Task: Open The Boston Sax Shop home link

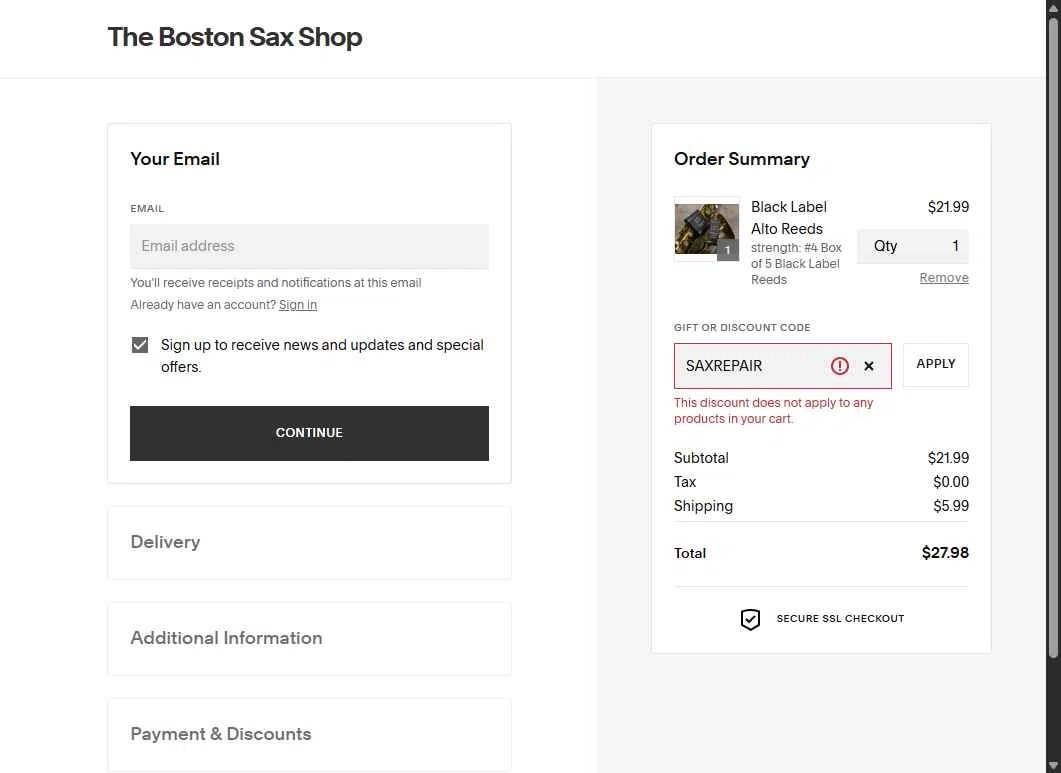Action: point(235,37)
